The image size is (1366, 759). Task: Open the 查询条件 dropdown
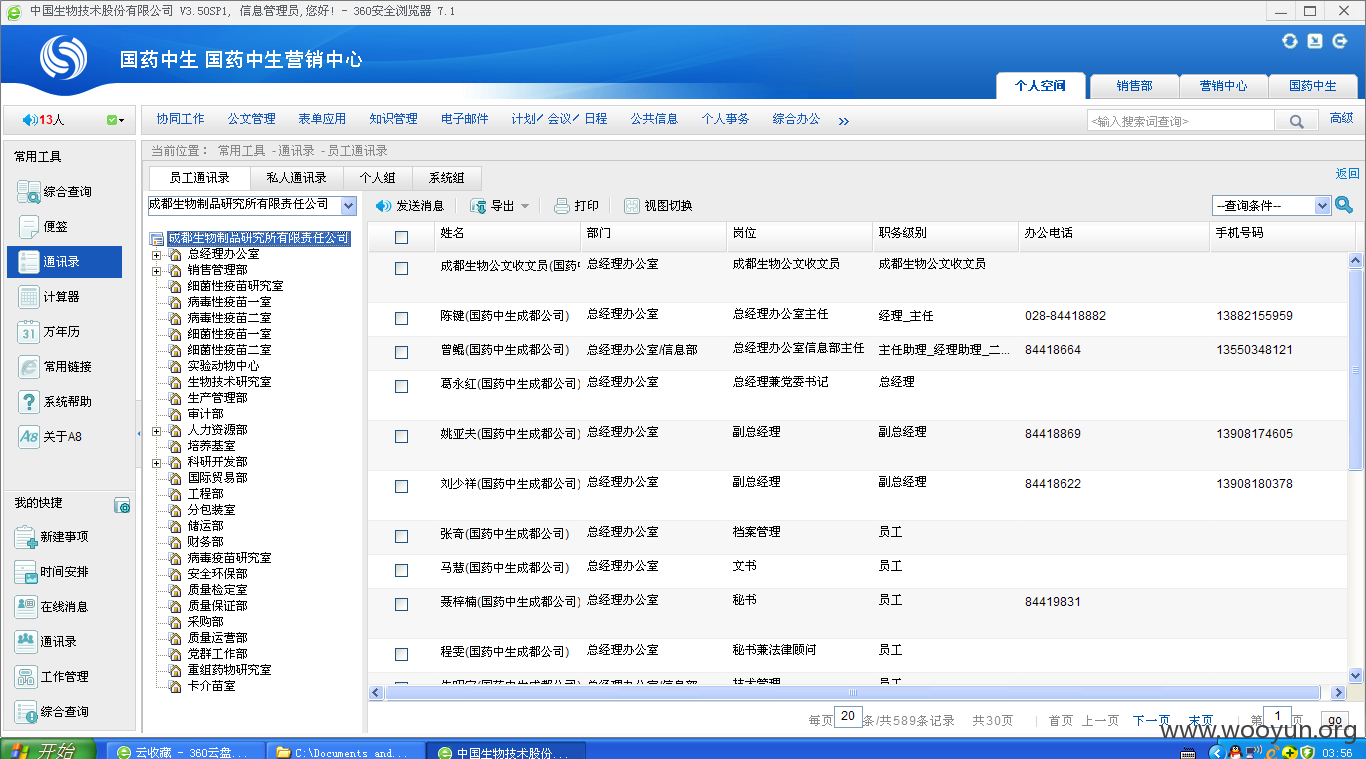click(x=1272, y=205)
